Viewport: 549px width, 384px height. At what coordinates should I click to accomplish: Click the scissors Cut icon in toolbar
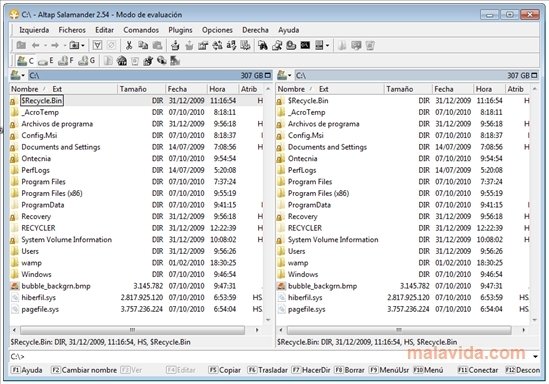tap(129, 45)
